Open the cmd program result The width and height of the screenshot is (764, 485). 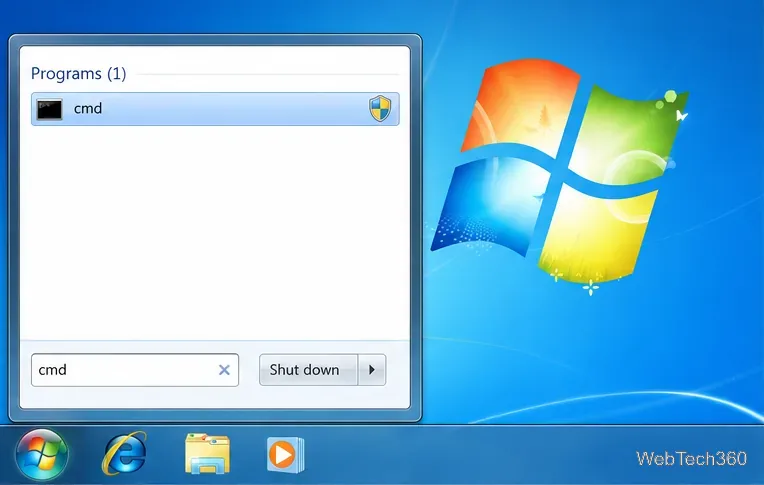pyautogui.click(x=215, y=109)
